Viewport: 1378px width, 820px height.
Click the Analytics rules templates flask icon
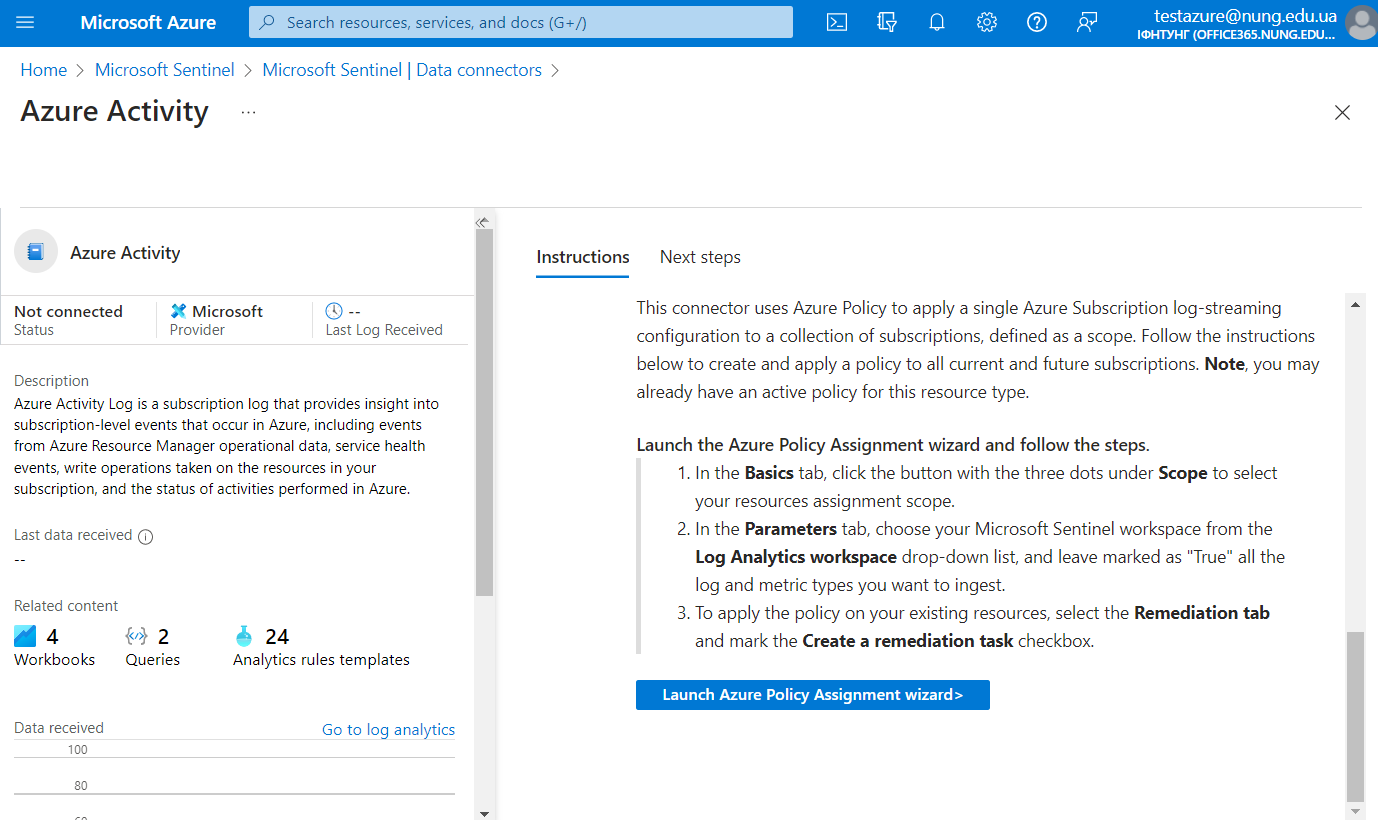point(243,634)
